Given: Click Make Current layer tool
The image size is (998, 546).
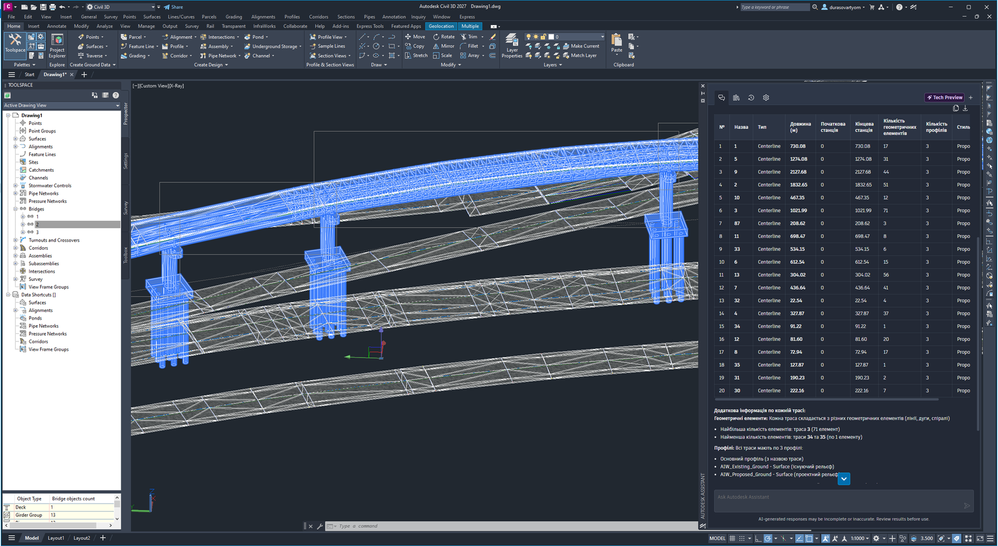Looking at the screenshot, I should pyautogui.click(x=581, y=46).
